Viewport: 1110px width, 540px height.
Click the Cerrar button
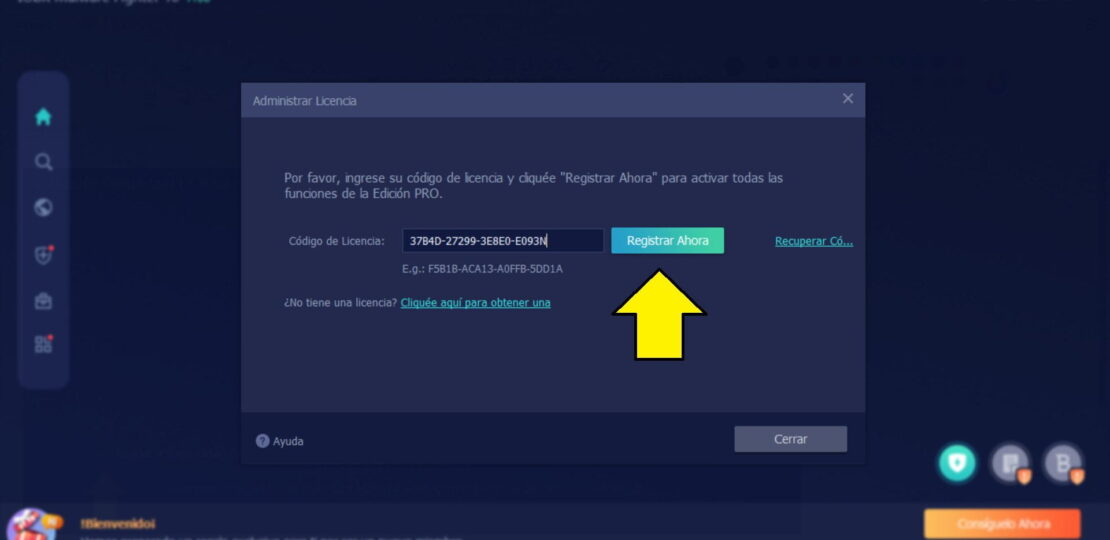(x=791, y=439)
